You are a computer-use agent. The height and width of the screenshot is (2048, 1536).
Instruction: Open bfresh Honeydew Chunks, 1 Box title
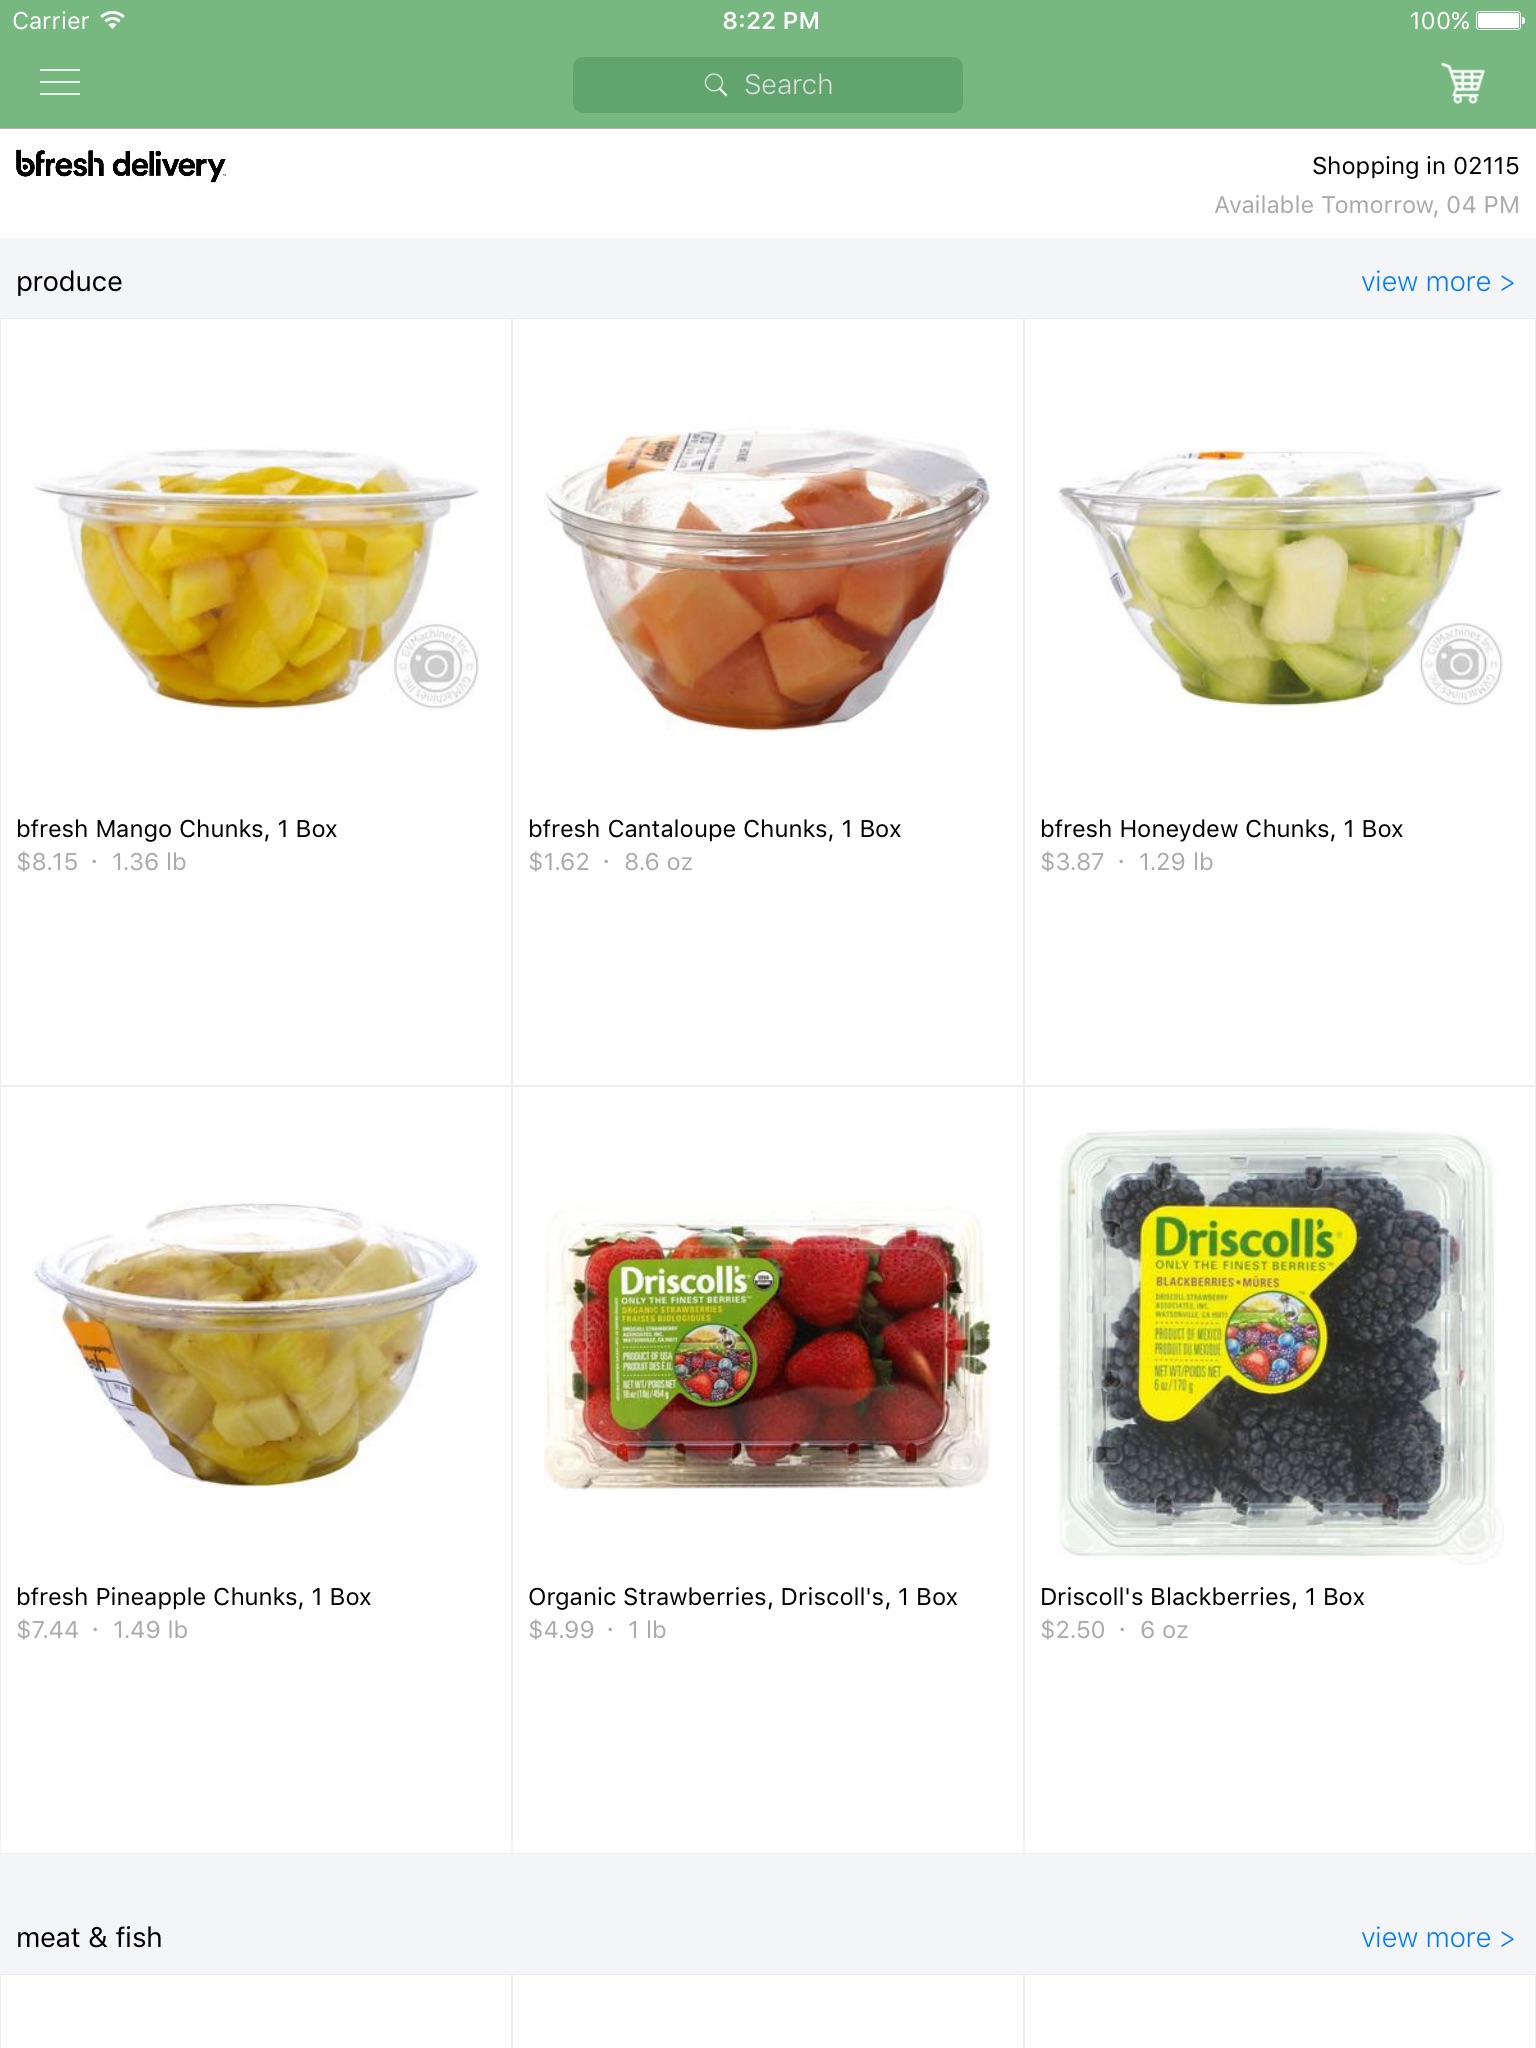tap(1221, 829)
